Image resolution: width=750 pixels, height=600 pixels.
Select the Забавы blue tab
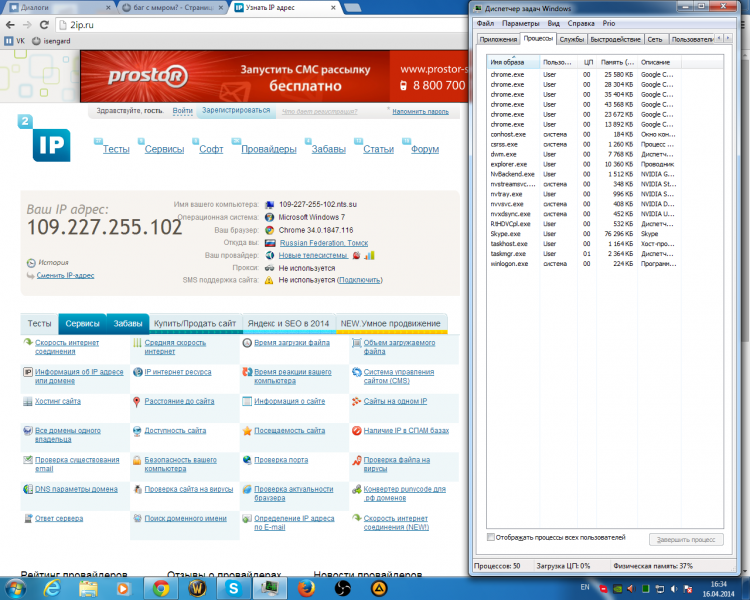tap(128, 323)
